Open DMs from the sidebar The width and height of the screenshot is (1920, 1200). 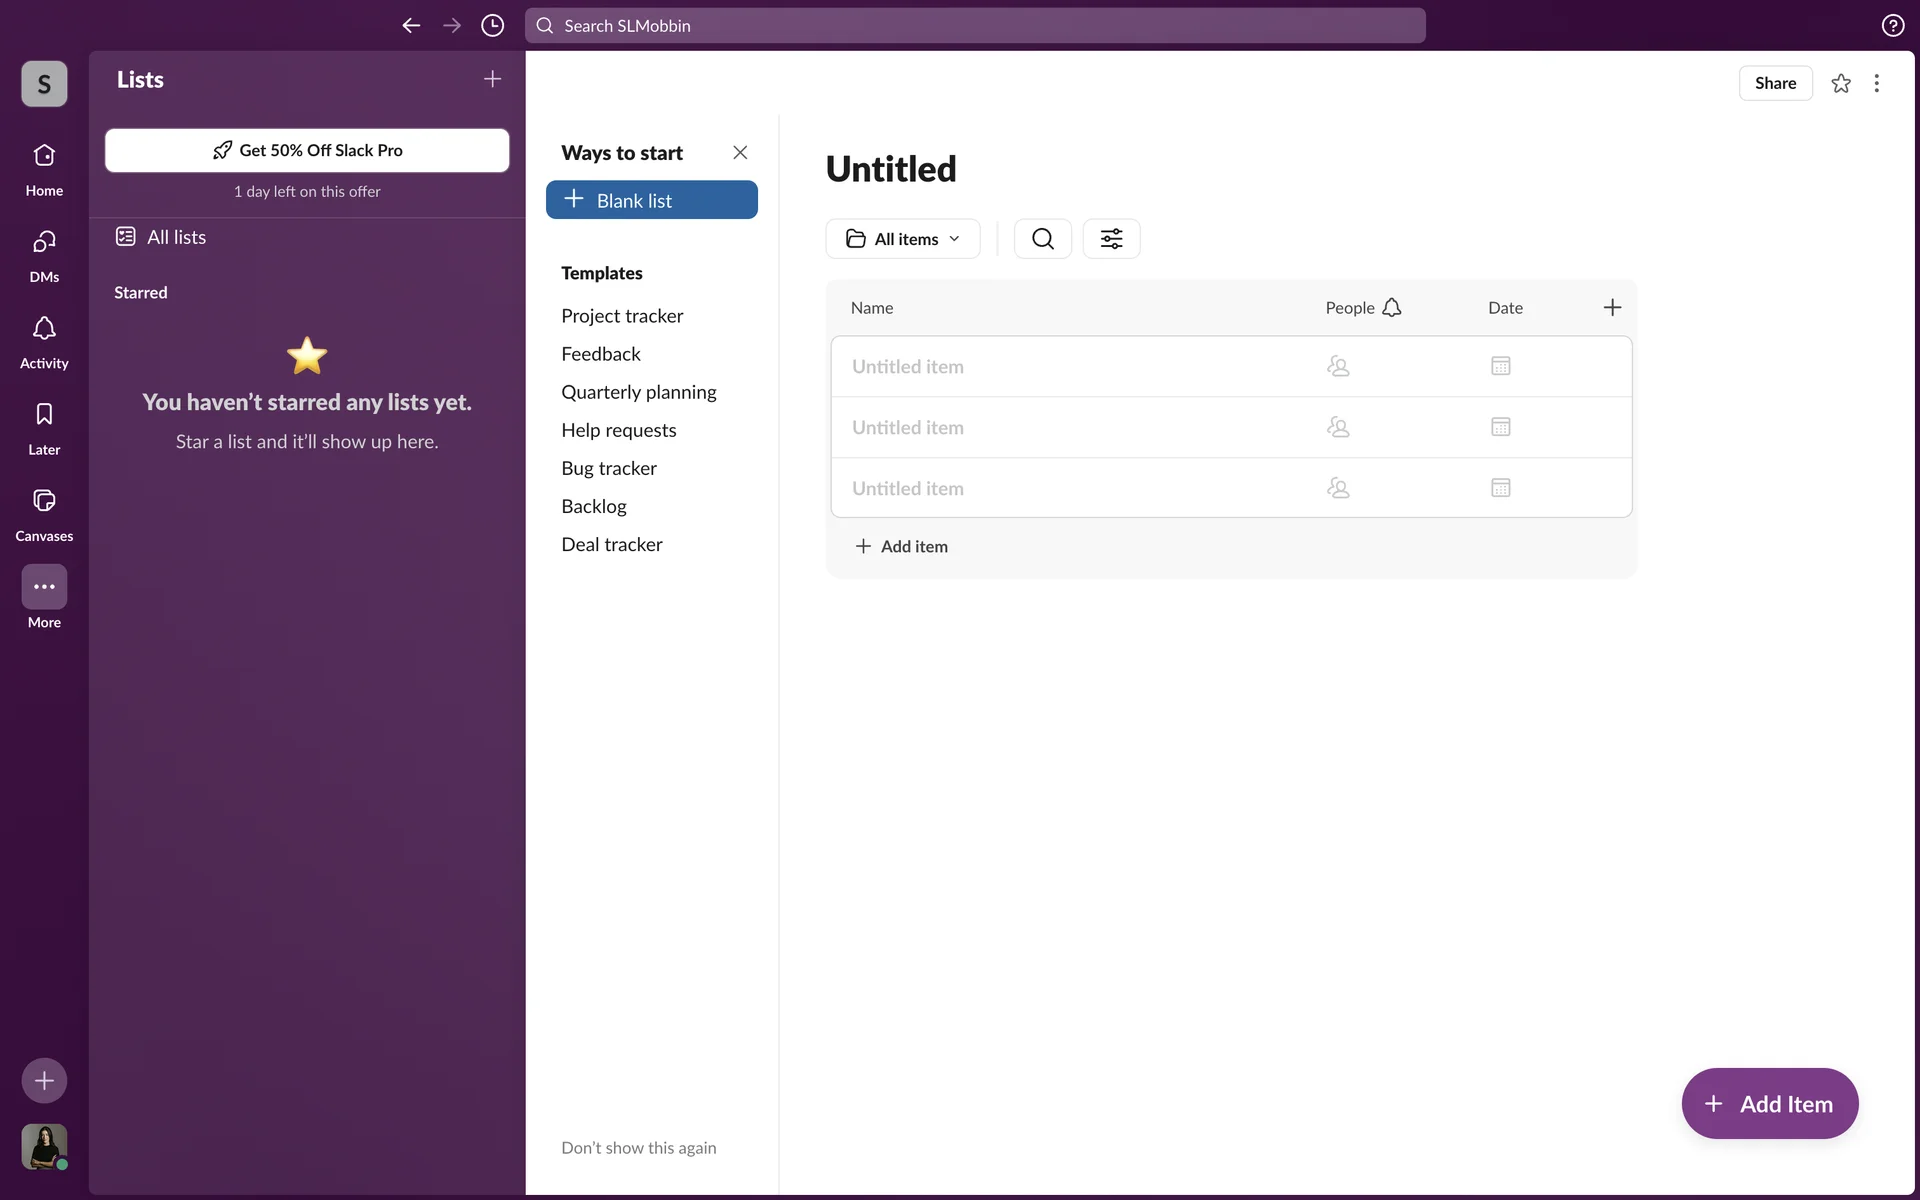[x=44, y=255]
